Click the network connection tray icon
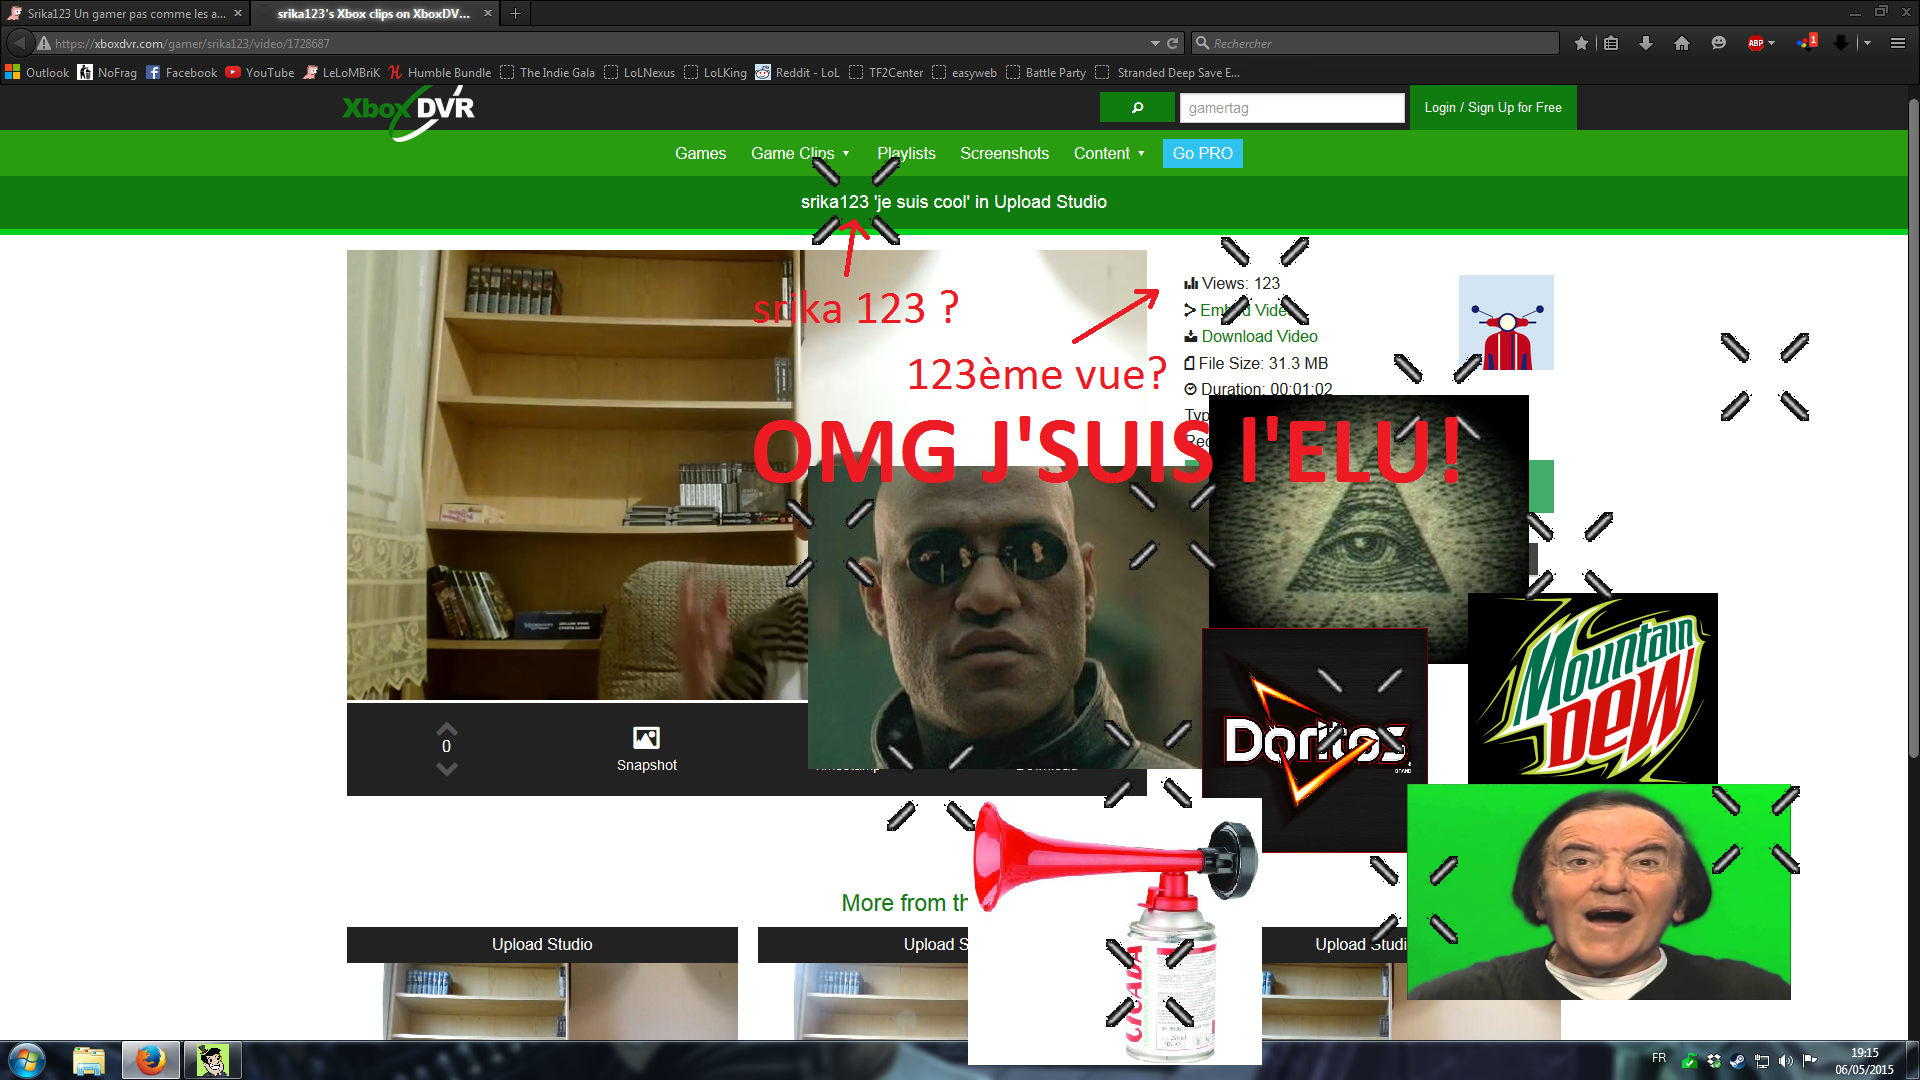1920x1080 pixels. click(x=1762, y=1061)
